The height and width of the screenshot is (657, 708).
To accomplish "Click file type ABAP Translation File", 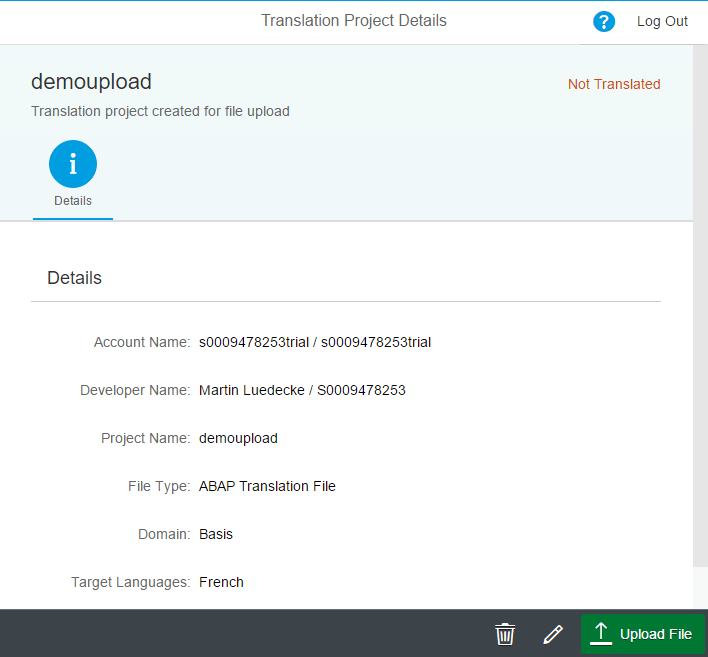I will 267,486.
